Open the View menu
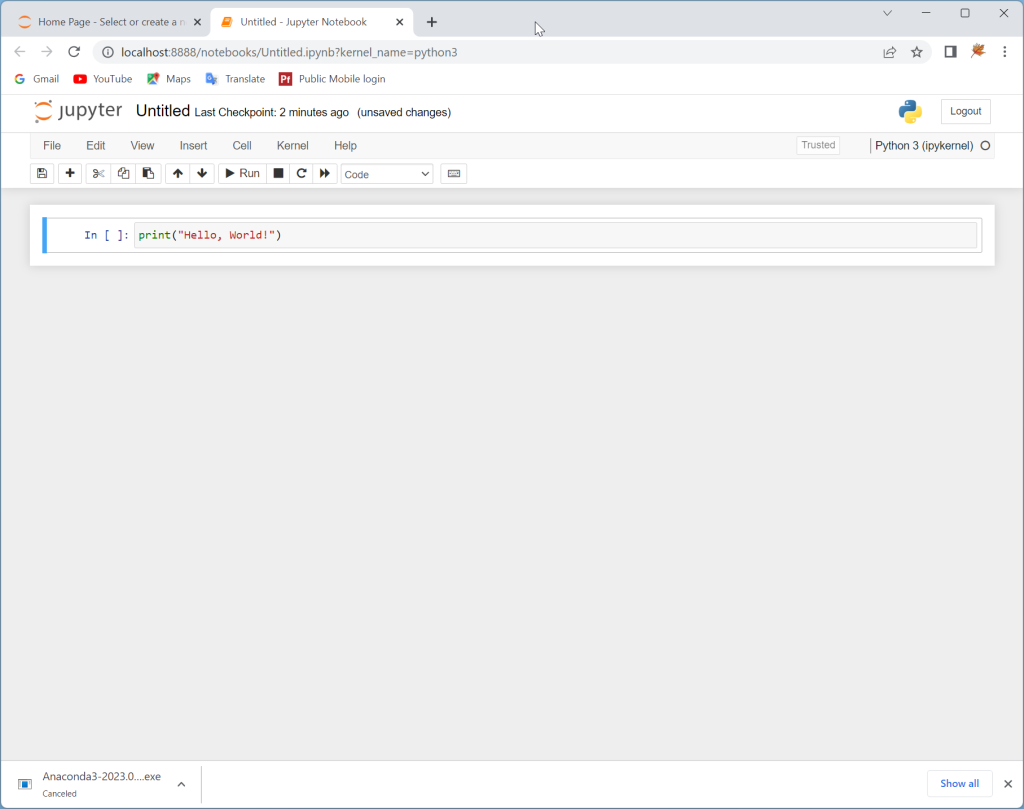Image resolution: width=1024 pixels, height=809 pixels. (142, 146)
